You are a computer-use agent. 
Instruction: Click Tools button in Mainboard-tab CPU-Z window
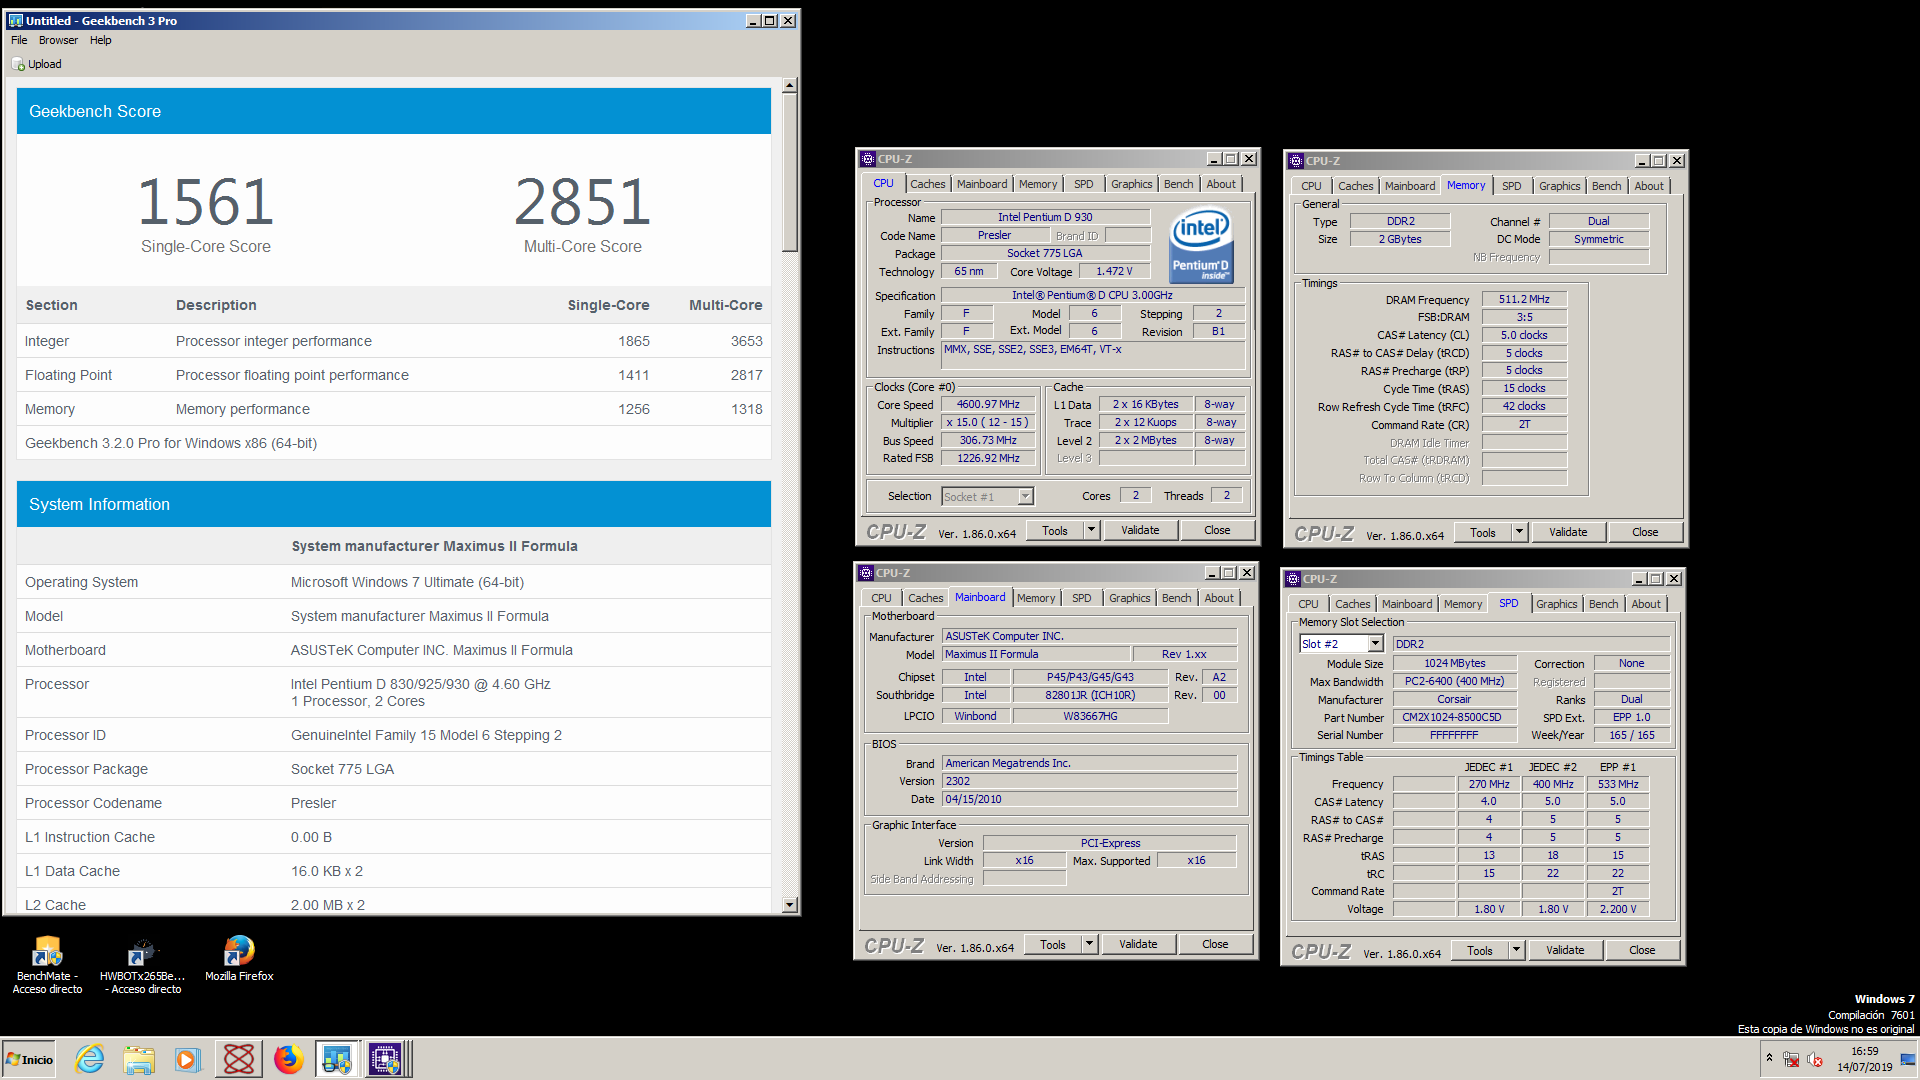pyautogui.click(x=1053, y=945)
